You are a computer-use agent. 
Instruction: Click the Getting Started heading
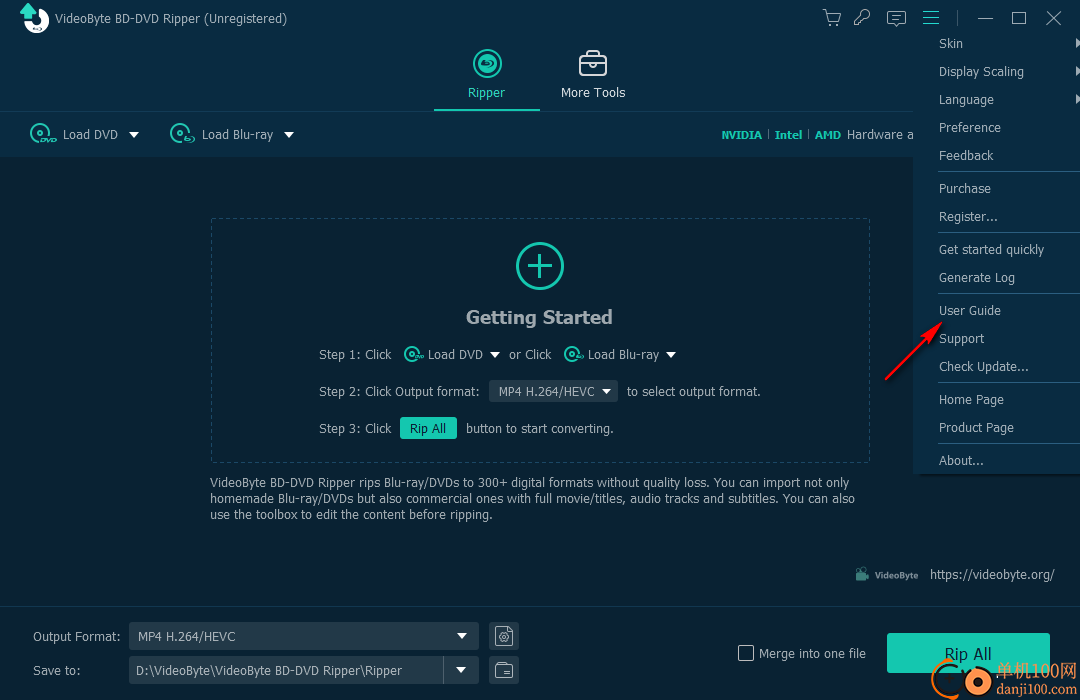point(539,318)
